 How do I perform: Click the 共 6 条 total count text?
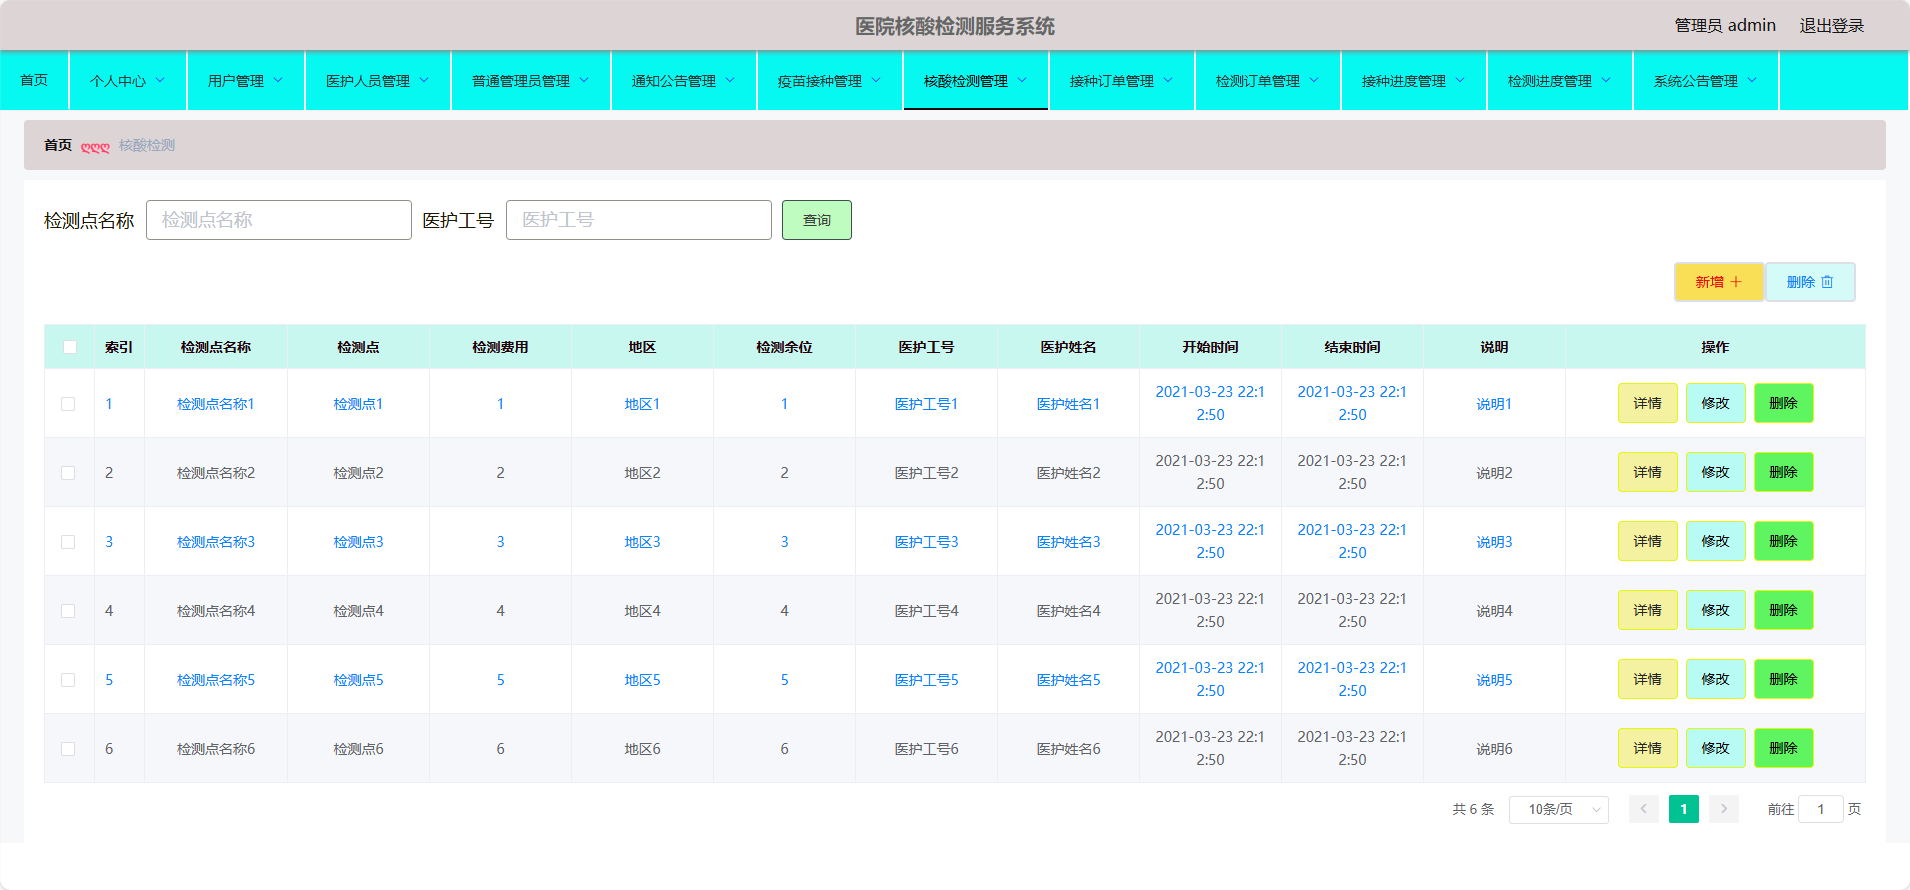1473,809
